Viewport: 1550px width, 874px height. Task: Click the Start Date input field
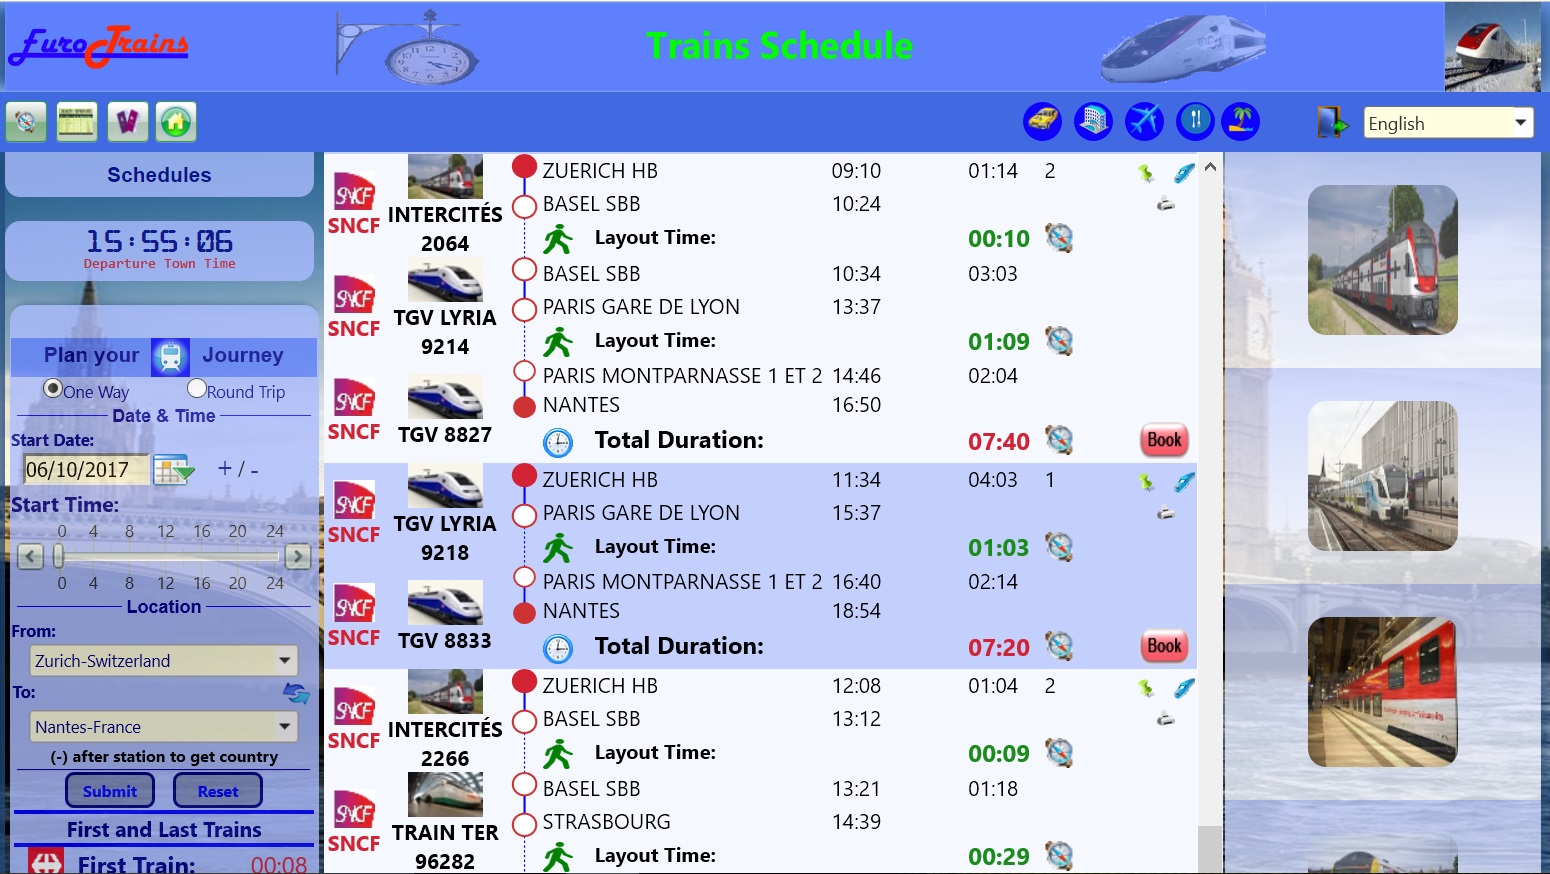[85, 469]
